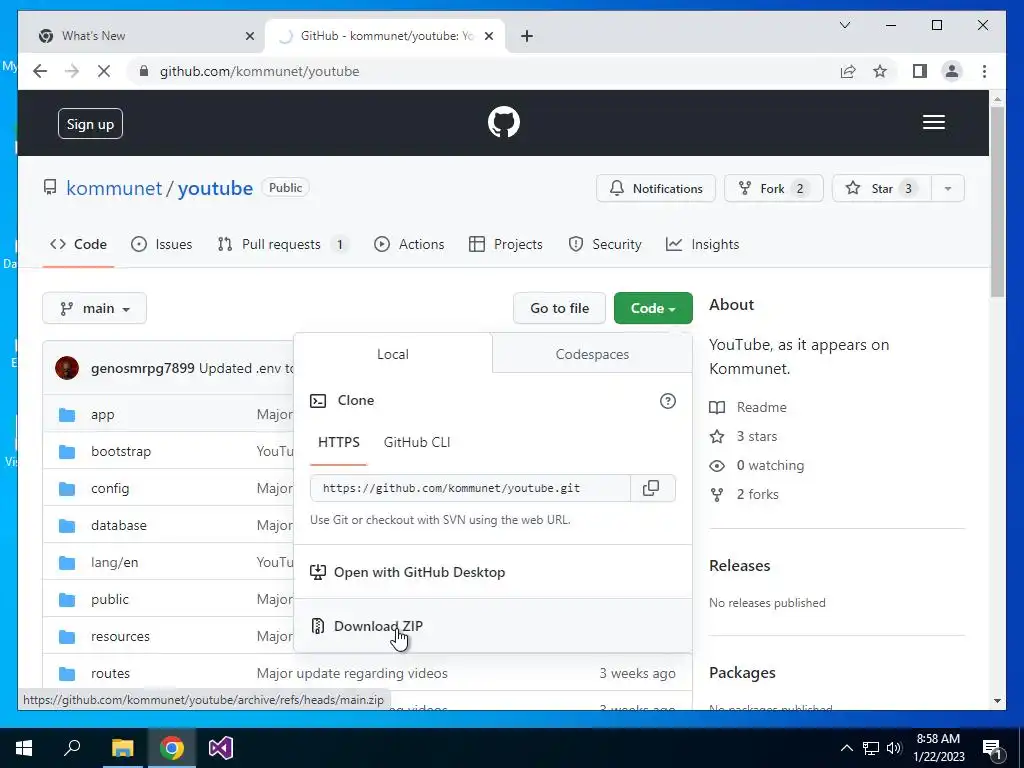Open the main branch dropdown
This screenshot has width=1024, height=768.
point(94,308)
